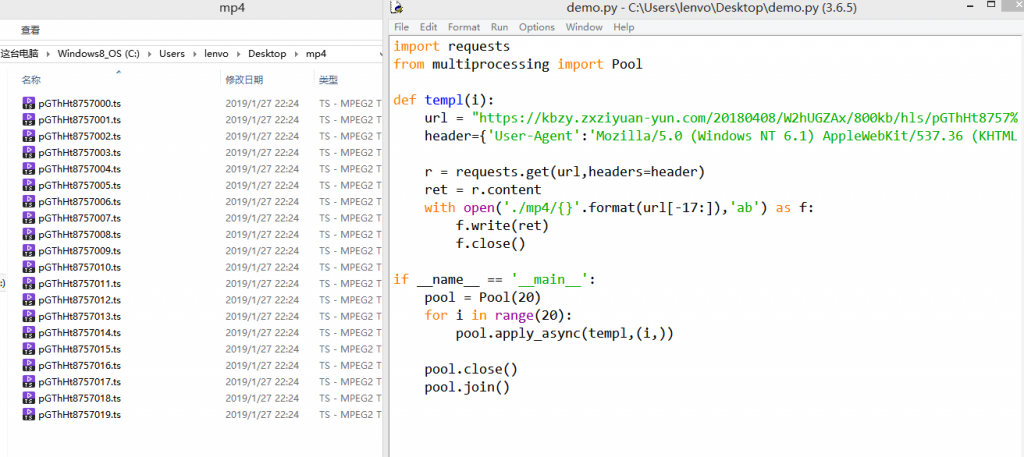The height and width of the screenshot is (457, 1024).
Task: Sort files by 类型 column header
Action: click(328, 80)
